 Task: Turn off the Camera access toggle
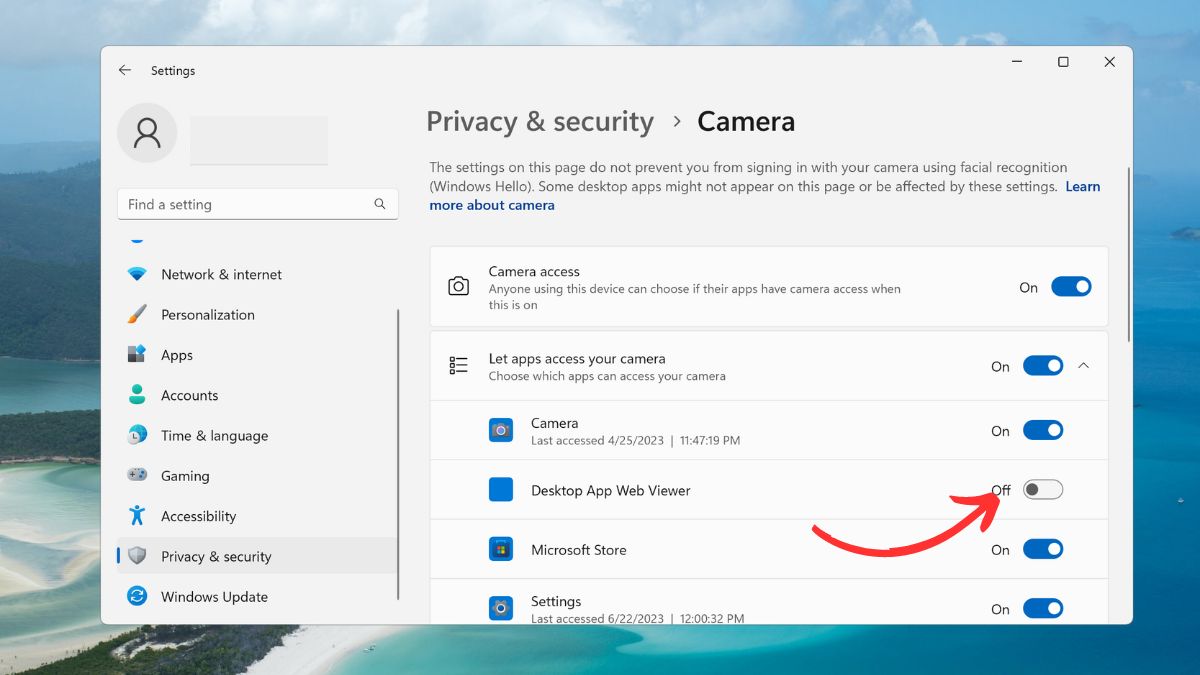[1071, 287]
